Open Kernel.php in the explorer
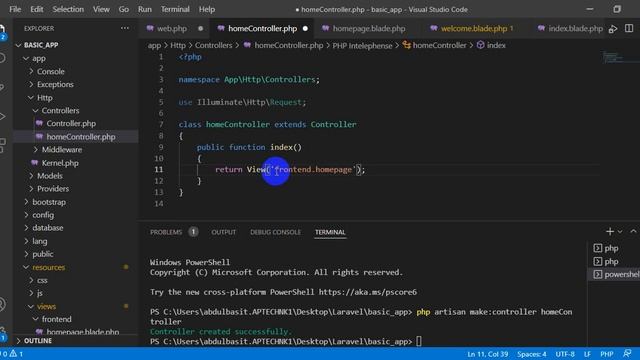Viewport: 640px width, 360px height. (60, 163)
